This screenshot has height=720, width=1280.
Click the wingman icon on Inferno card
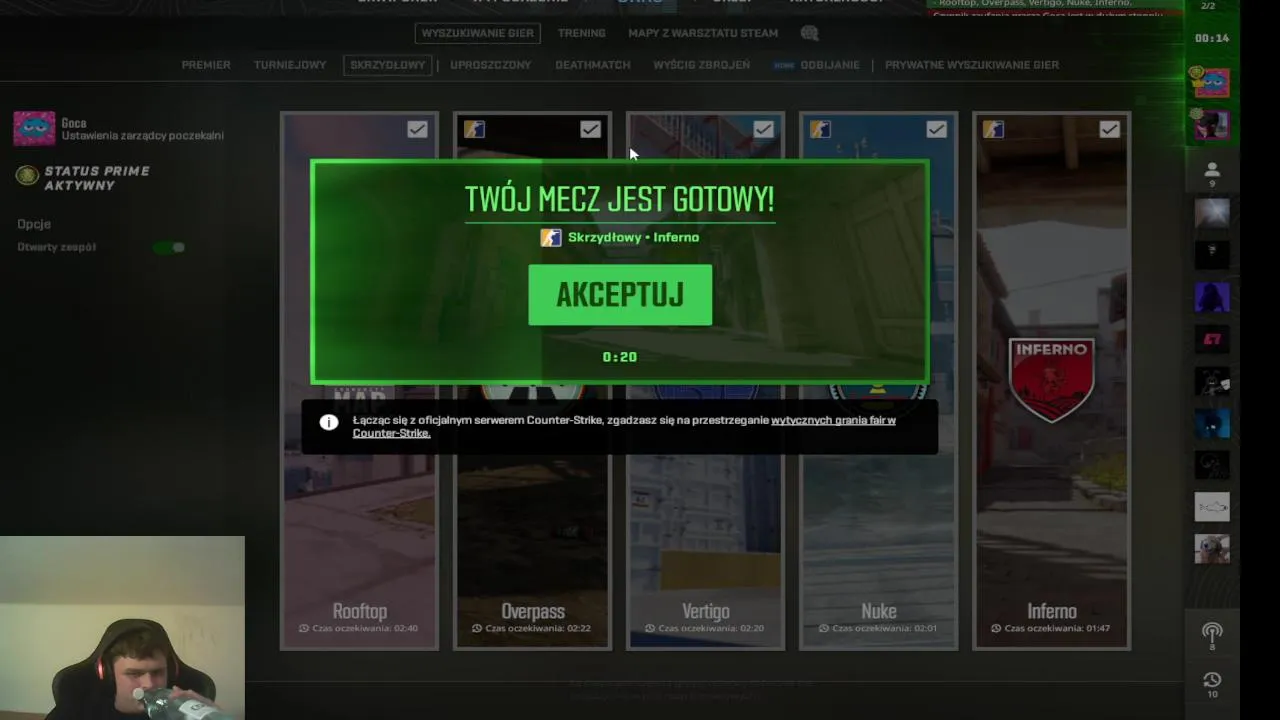point(993,129)
